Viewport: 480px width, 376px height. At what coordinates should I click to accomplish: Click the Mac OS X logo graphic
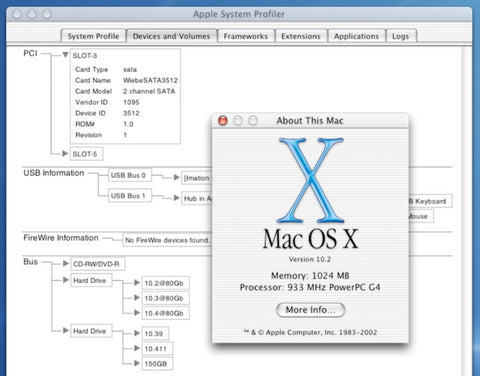tap(311, 180)
